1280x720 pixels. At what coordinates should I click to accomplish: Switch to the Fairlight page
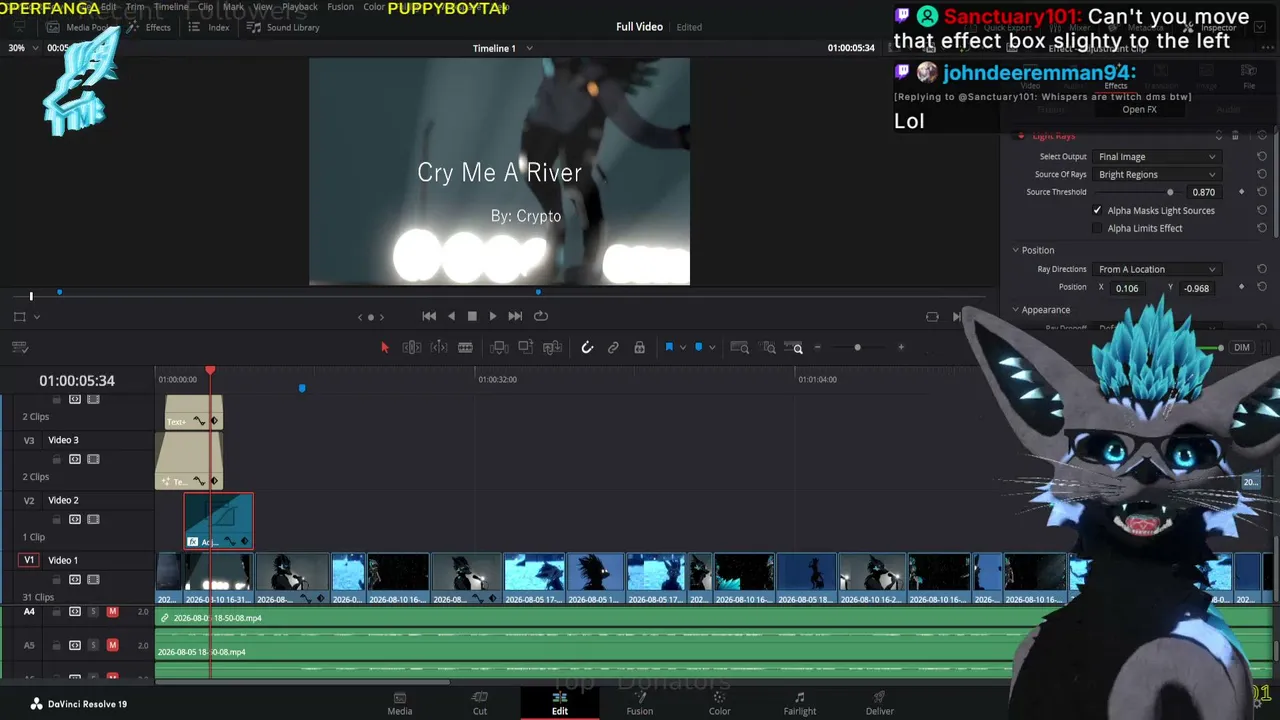click(x=800, y=703)
